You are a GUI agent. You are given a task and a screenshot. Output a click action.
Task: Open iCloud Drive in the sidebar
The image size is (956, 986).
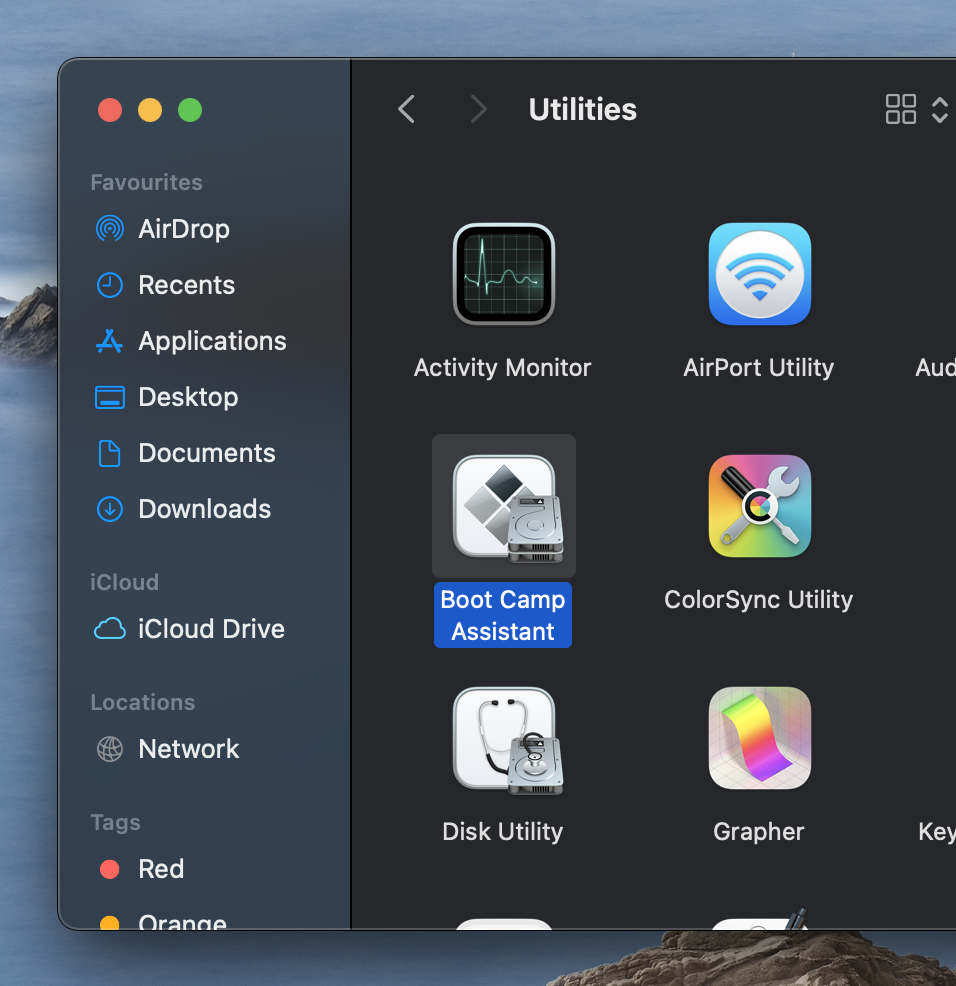point(211,629)
